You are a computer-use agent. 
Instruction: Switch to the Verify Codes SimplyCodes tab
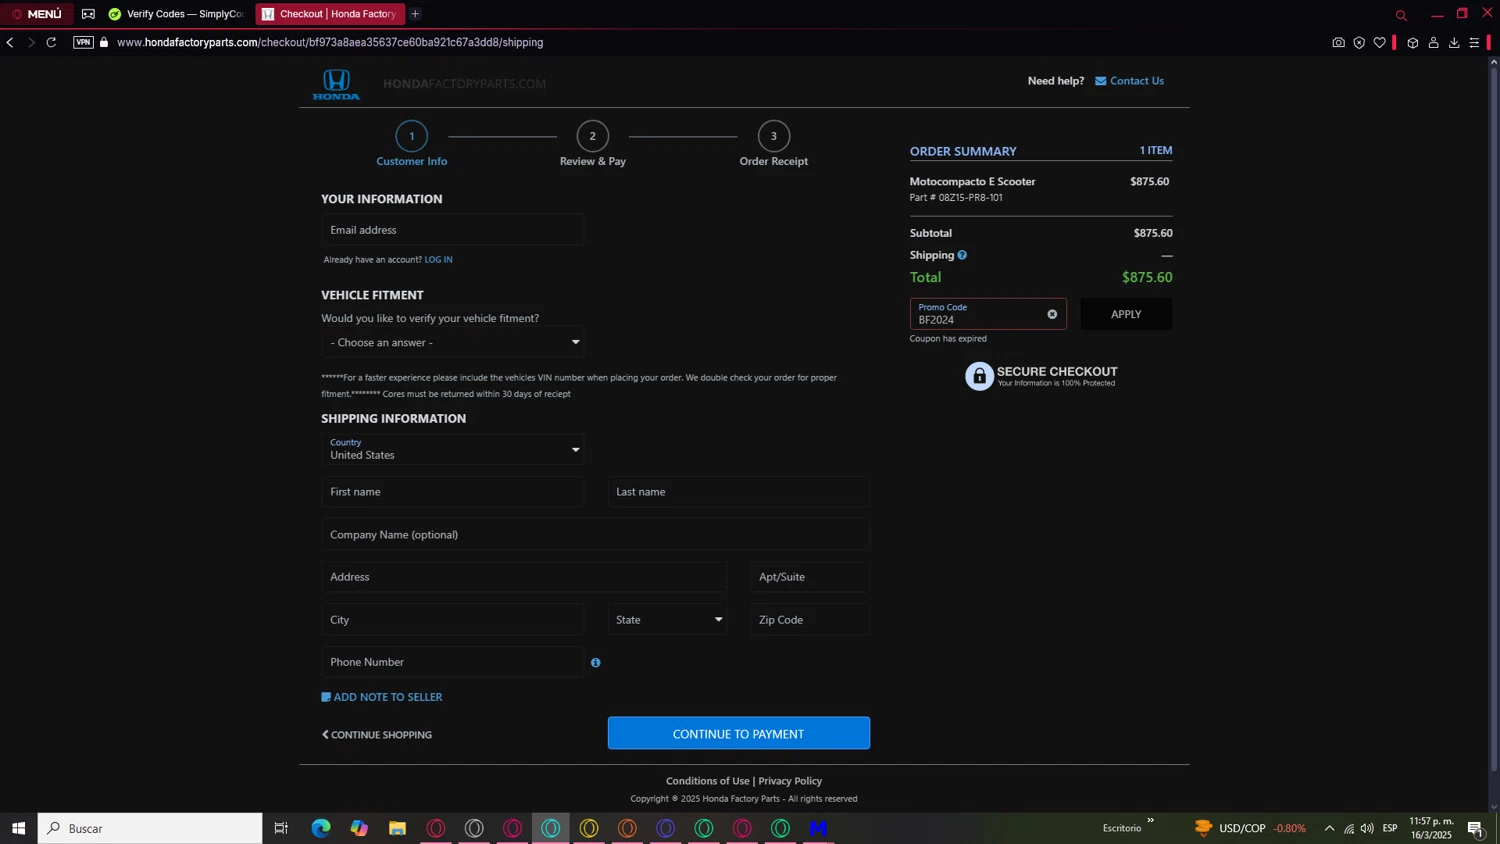coord(177,14)
